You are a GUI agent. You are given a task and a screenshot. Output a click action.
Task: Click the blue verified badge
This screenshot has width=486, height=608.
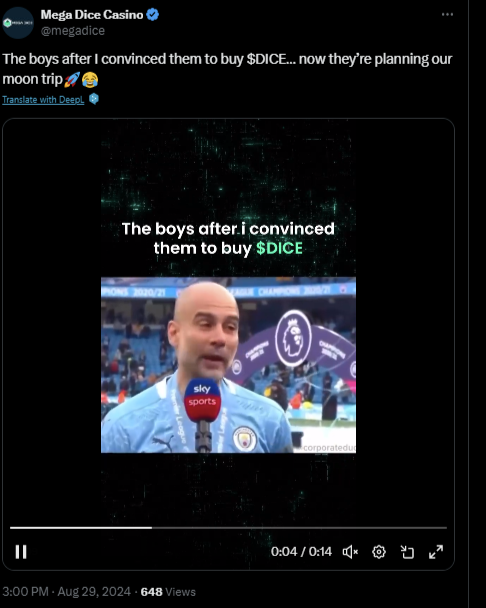(x=152, y=15)
